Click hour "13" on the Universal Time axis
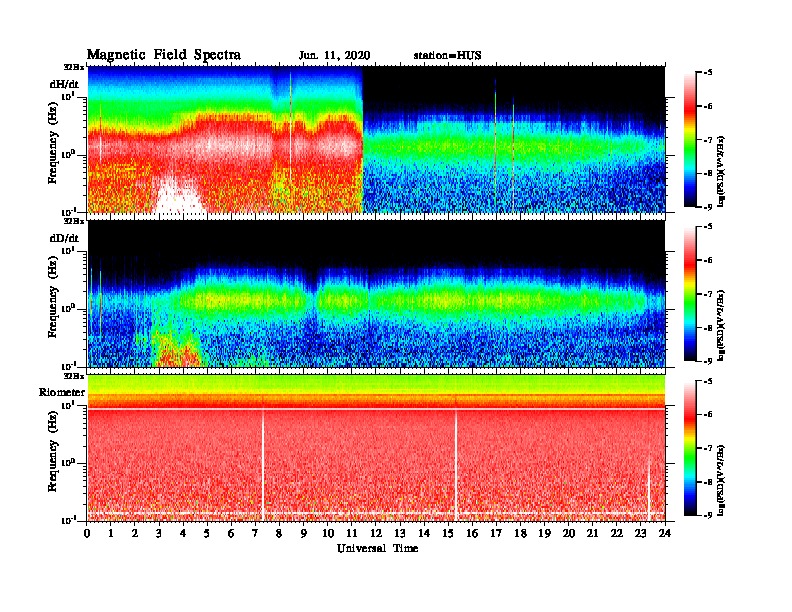 click(x=401, y=534)
